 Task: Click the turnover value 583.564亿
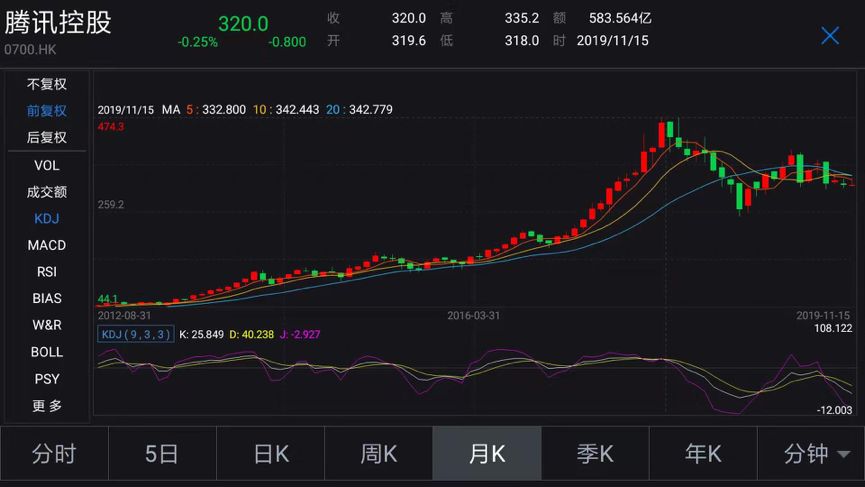pos(620,18)
